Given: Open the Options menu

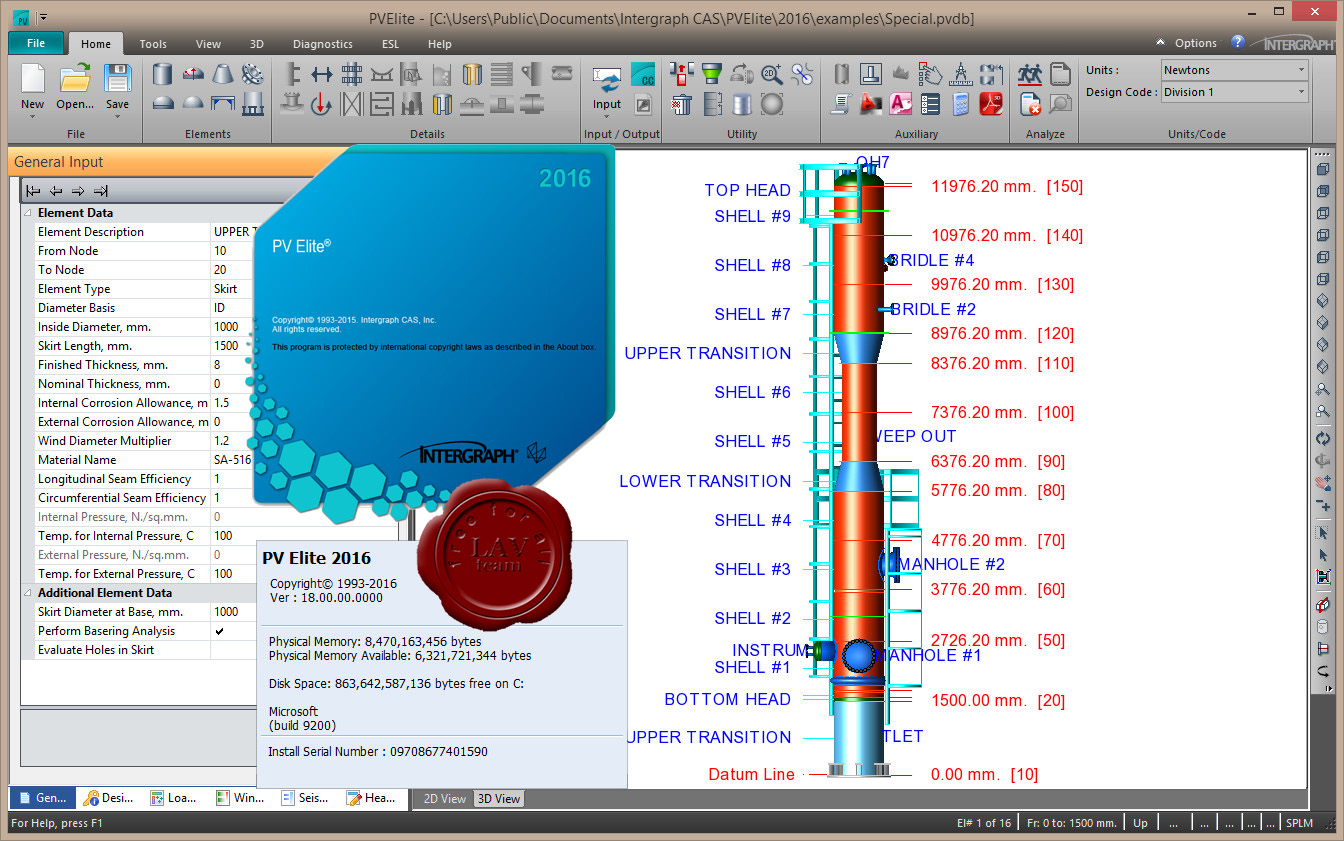Looking at the screenshot, I should click(x=1195, y=43).
